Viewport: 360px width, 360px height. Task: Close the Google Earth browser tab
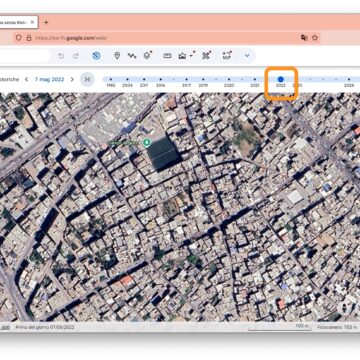pos(32,22)
